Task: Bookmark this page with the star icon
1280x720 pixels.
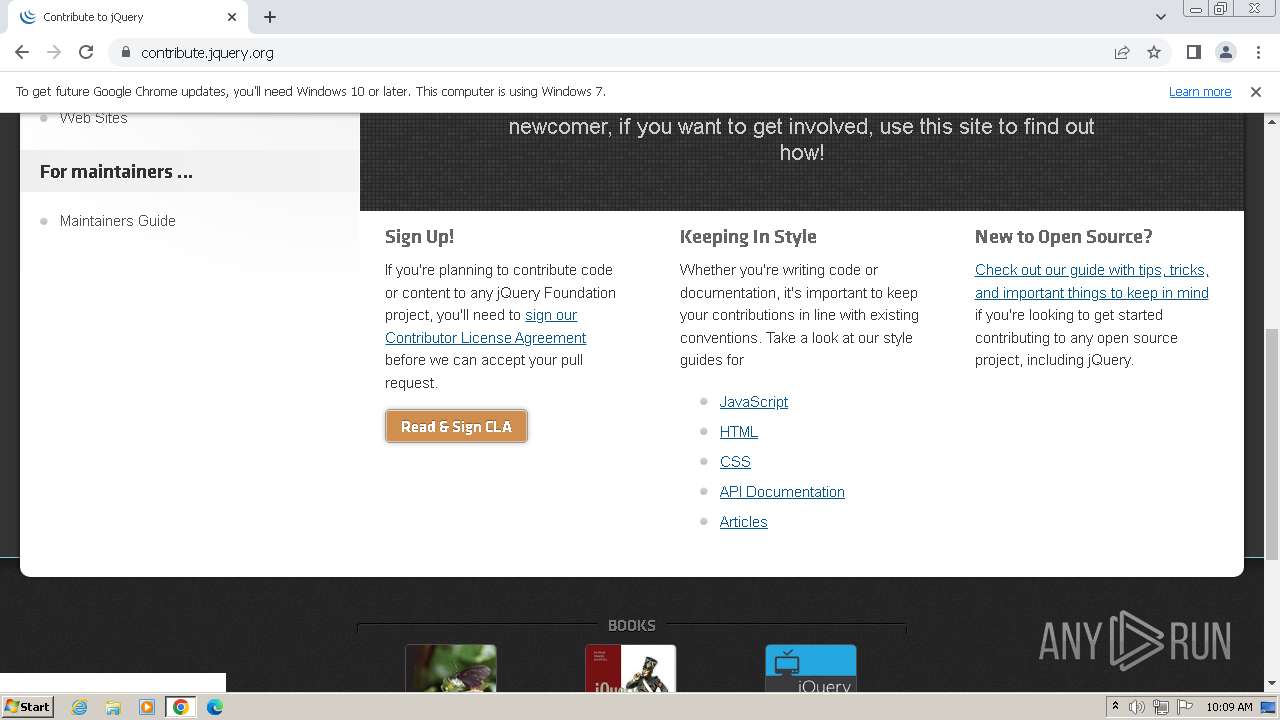Action: (1154, 52)
